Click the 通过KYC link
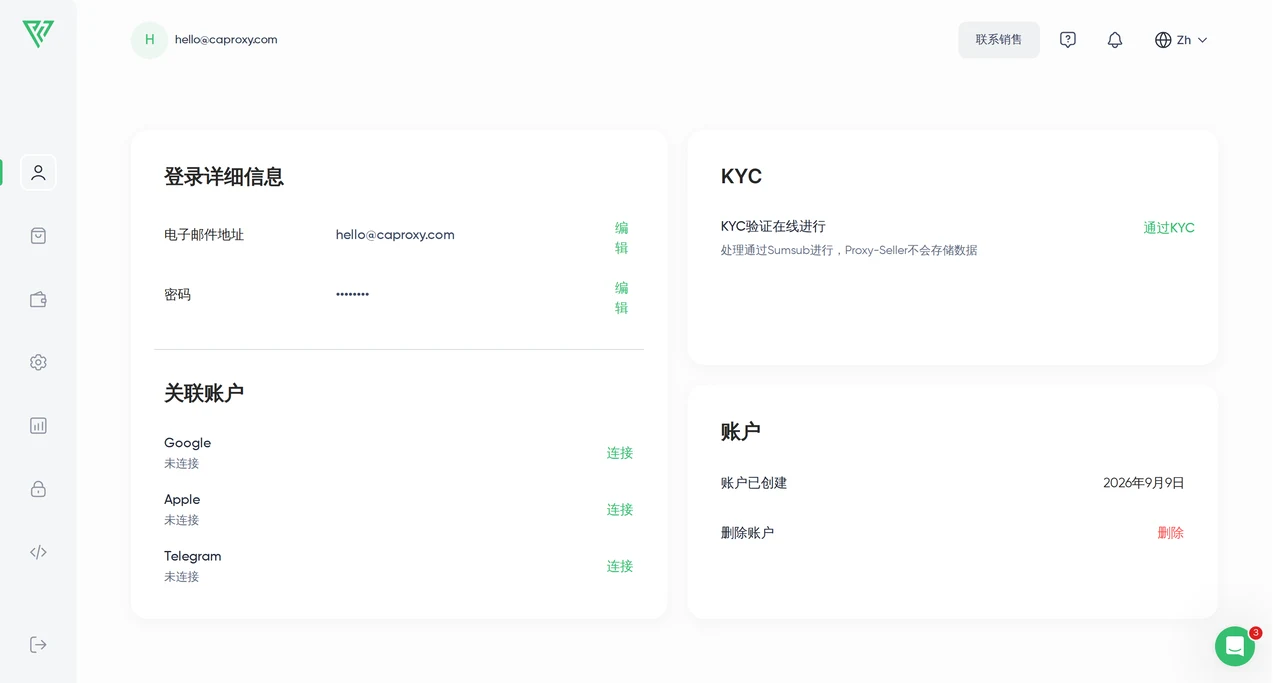The height and width of the screenshot is (683, 1280). click(x=1169, y=228)
